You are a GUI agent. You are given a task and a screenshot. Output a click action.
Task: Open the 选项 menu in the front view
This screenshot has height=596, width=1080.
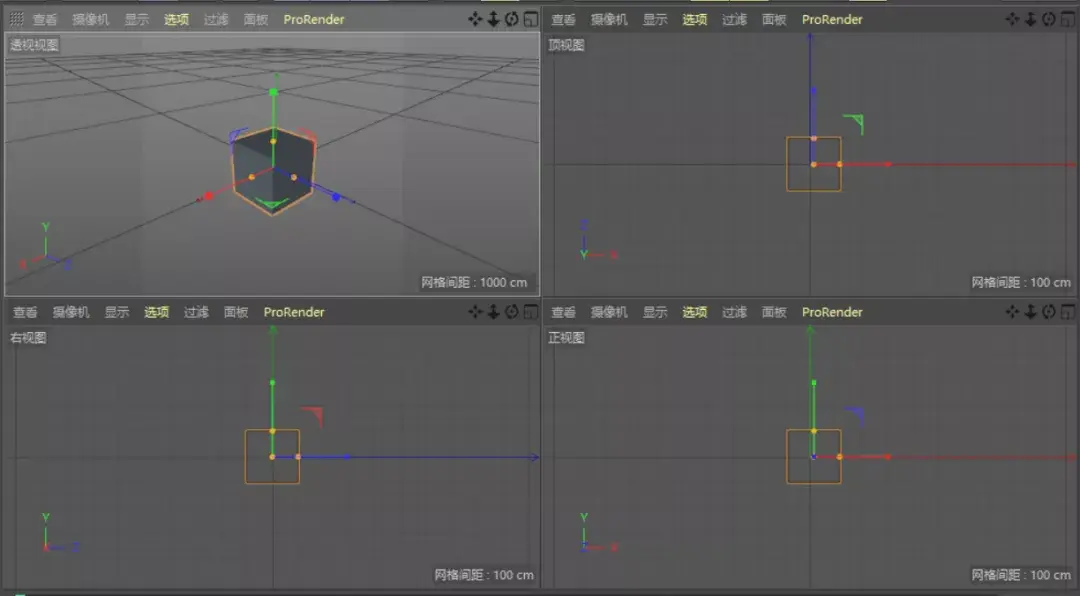(694, 312)
